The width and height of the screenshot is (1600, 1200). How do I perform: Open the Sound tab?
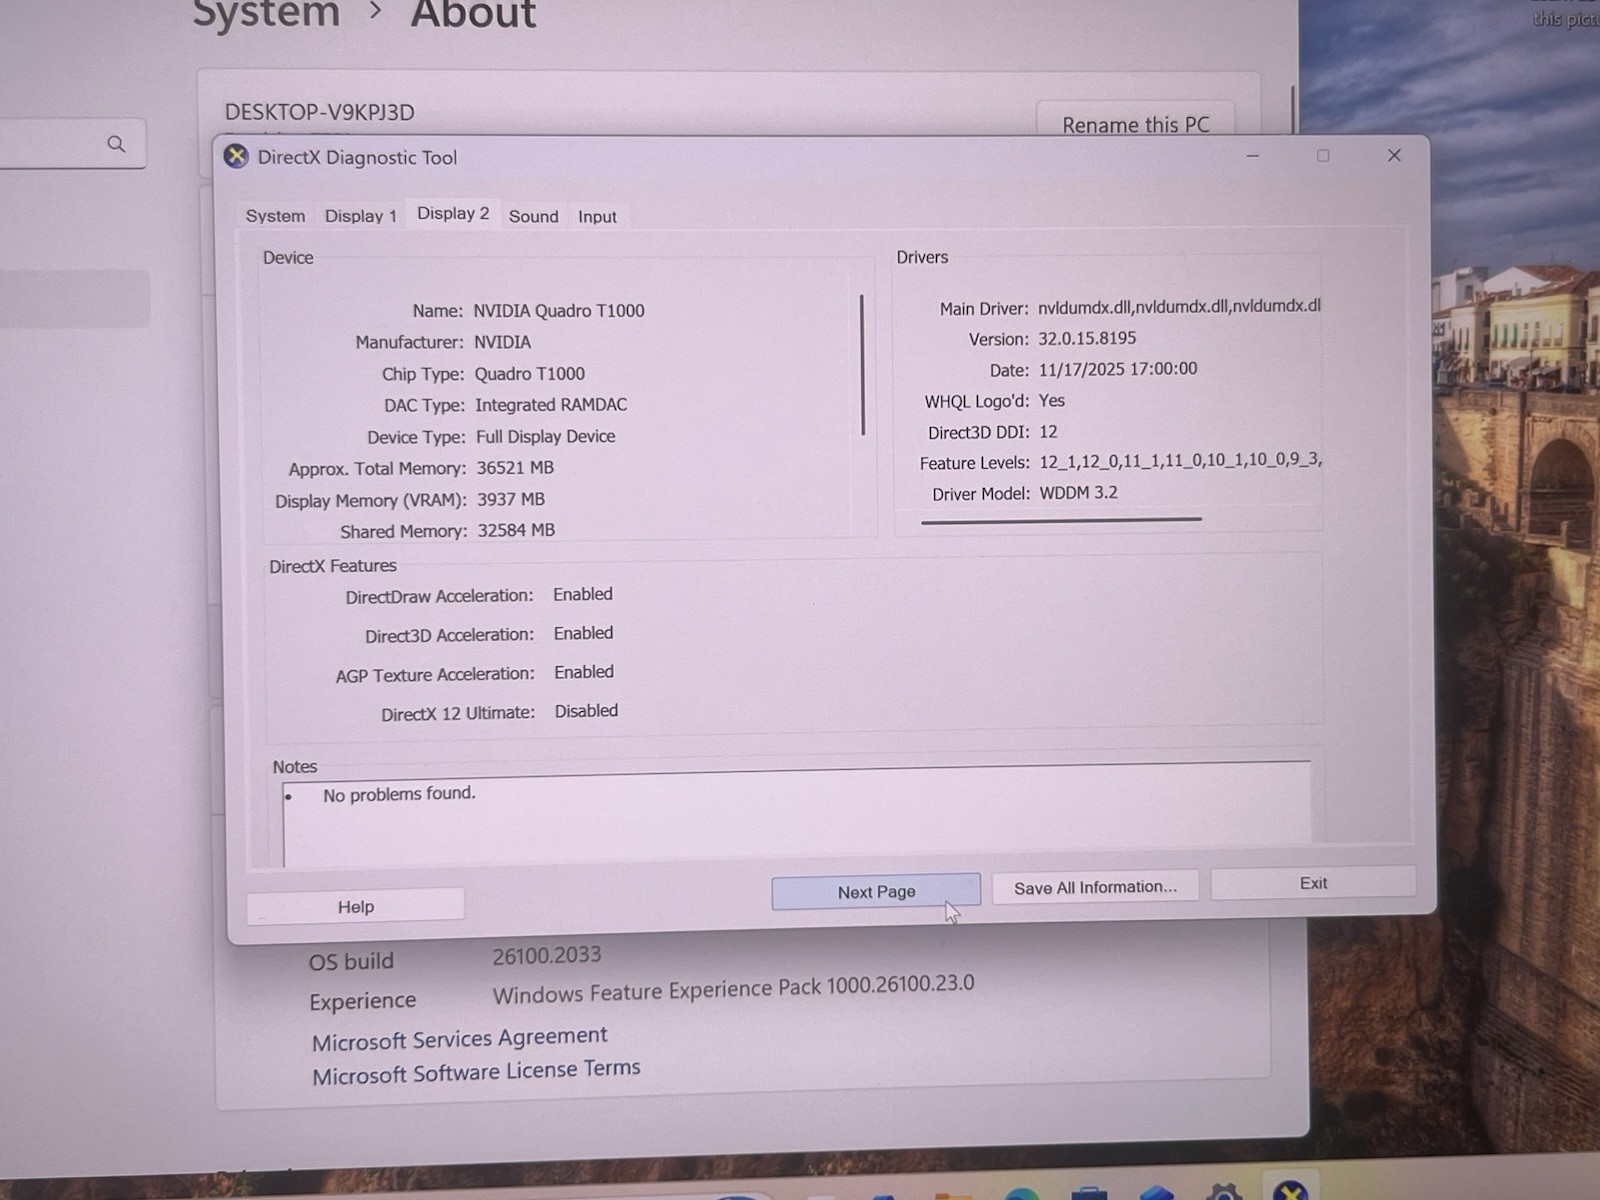click(533, 216)
